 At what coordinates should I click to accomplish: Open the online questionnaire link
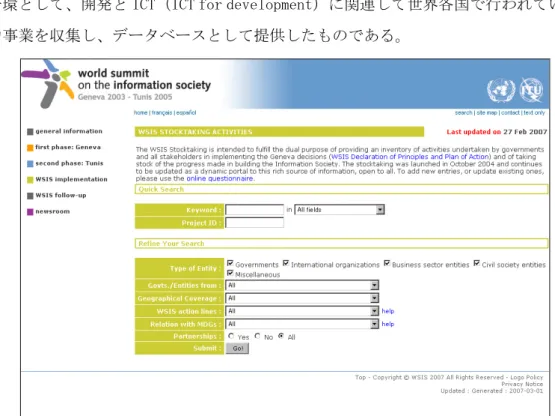220,178
